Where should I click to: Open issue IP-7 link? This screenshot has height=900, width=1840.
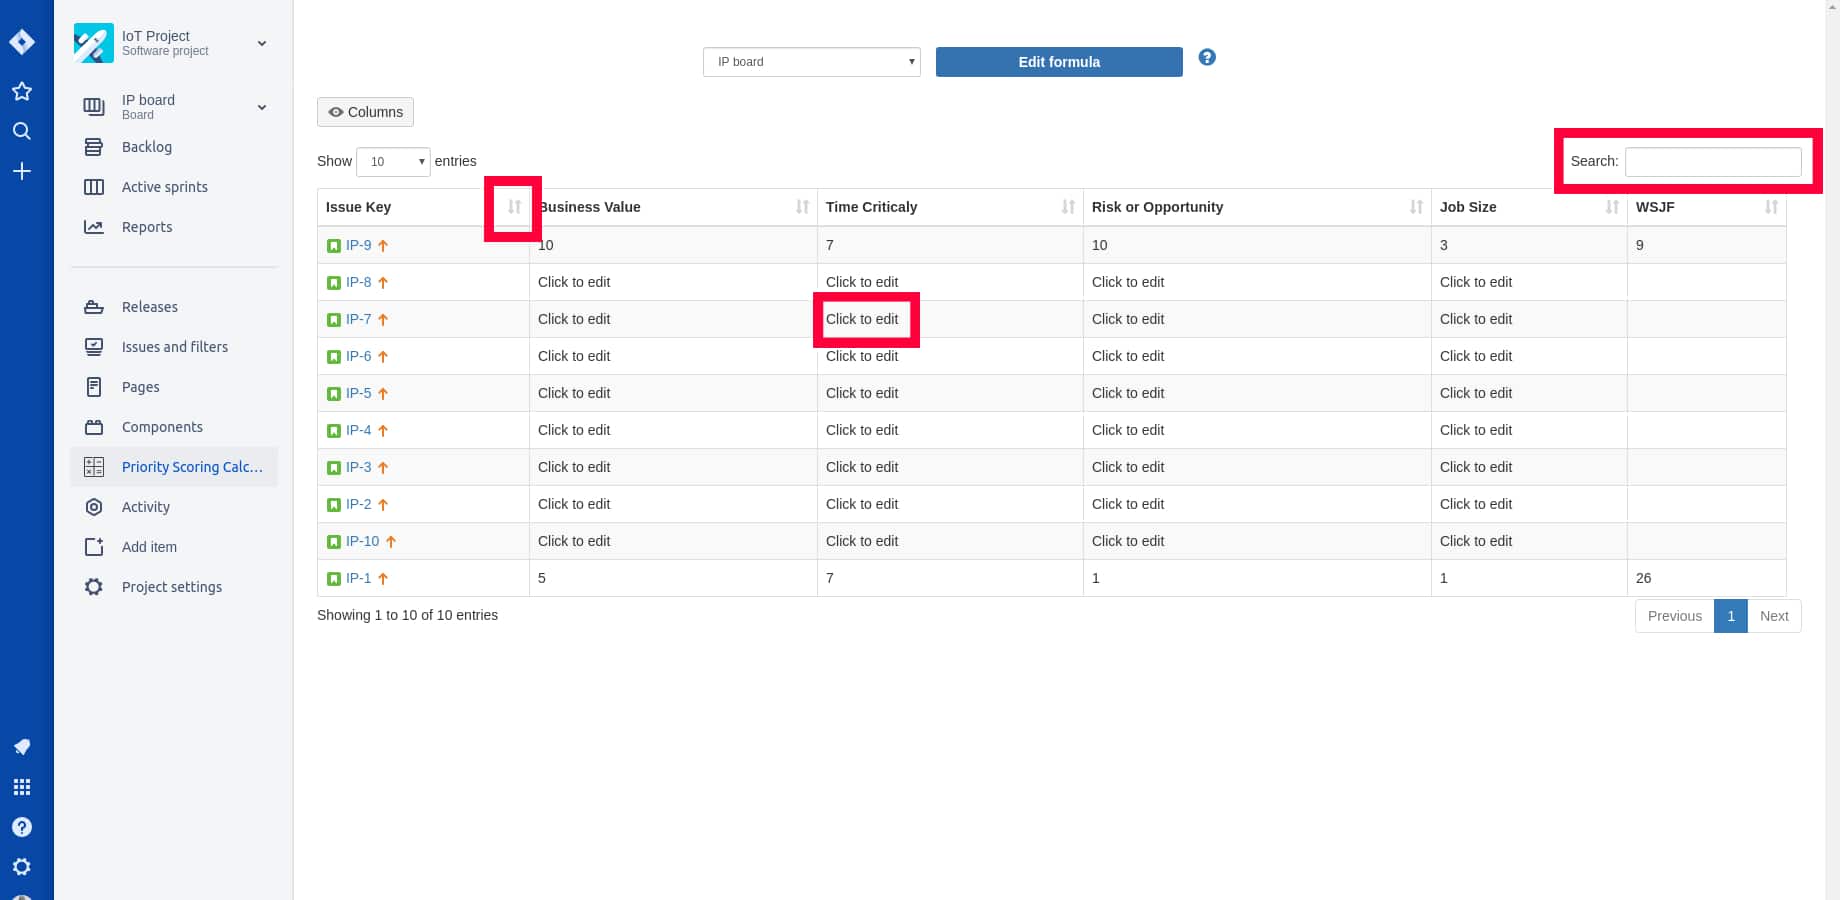(358, 319)
